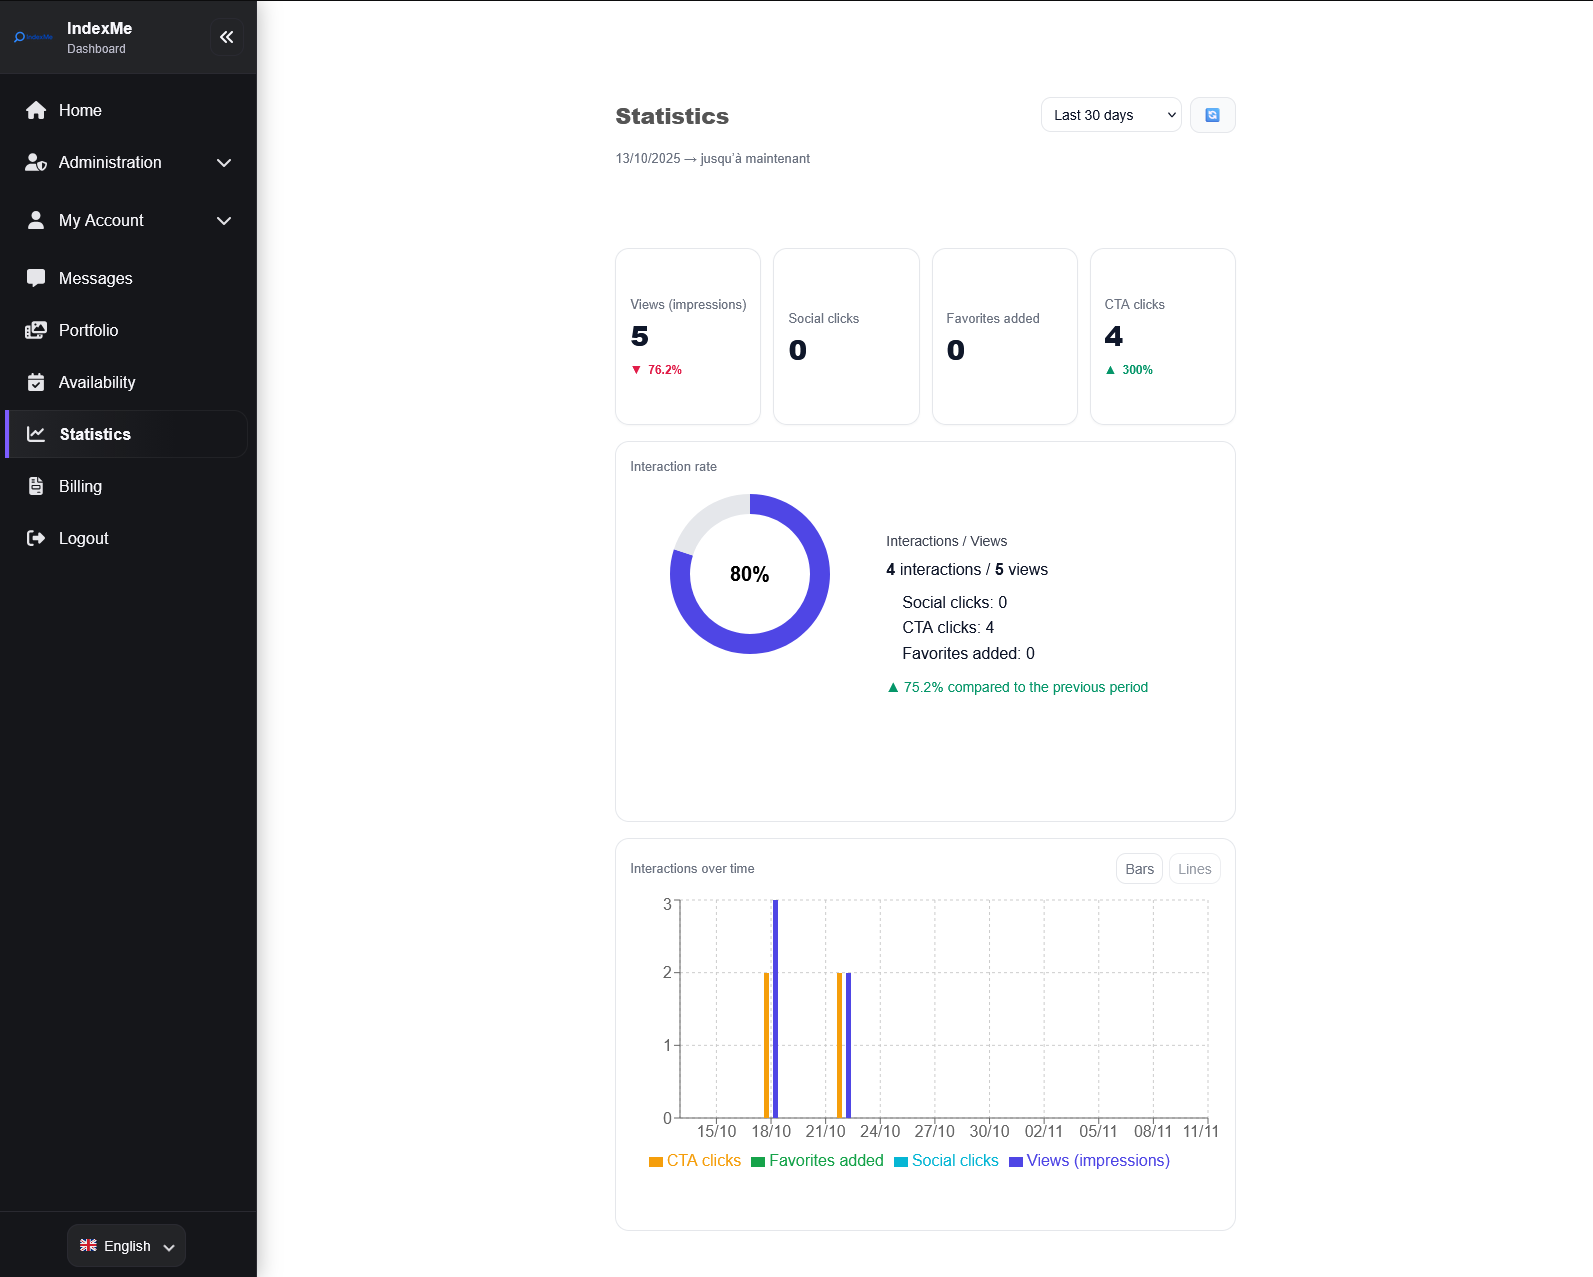
Task: Click the purple Views legend swatch
Action: tap(1016, 1162)
